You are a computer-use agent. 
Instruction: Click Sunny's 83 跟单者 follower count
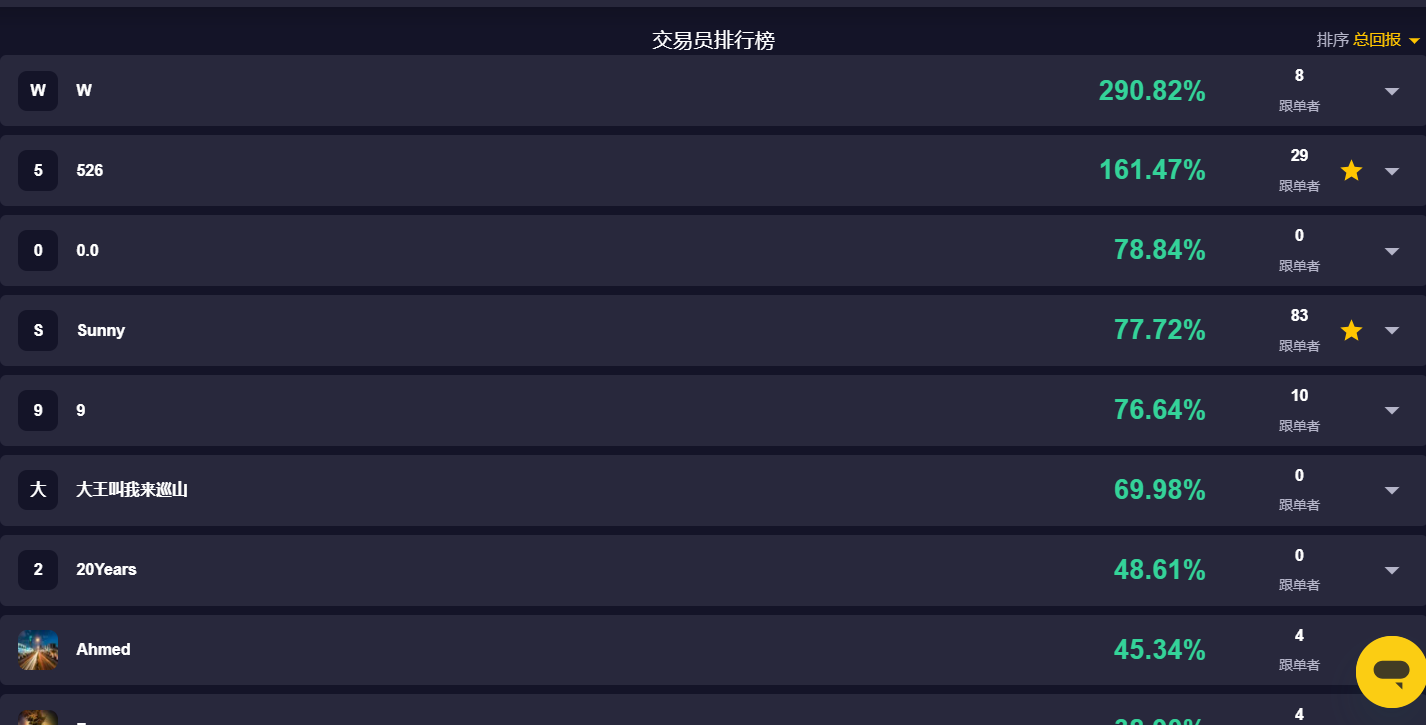(x=1299, y=329)
